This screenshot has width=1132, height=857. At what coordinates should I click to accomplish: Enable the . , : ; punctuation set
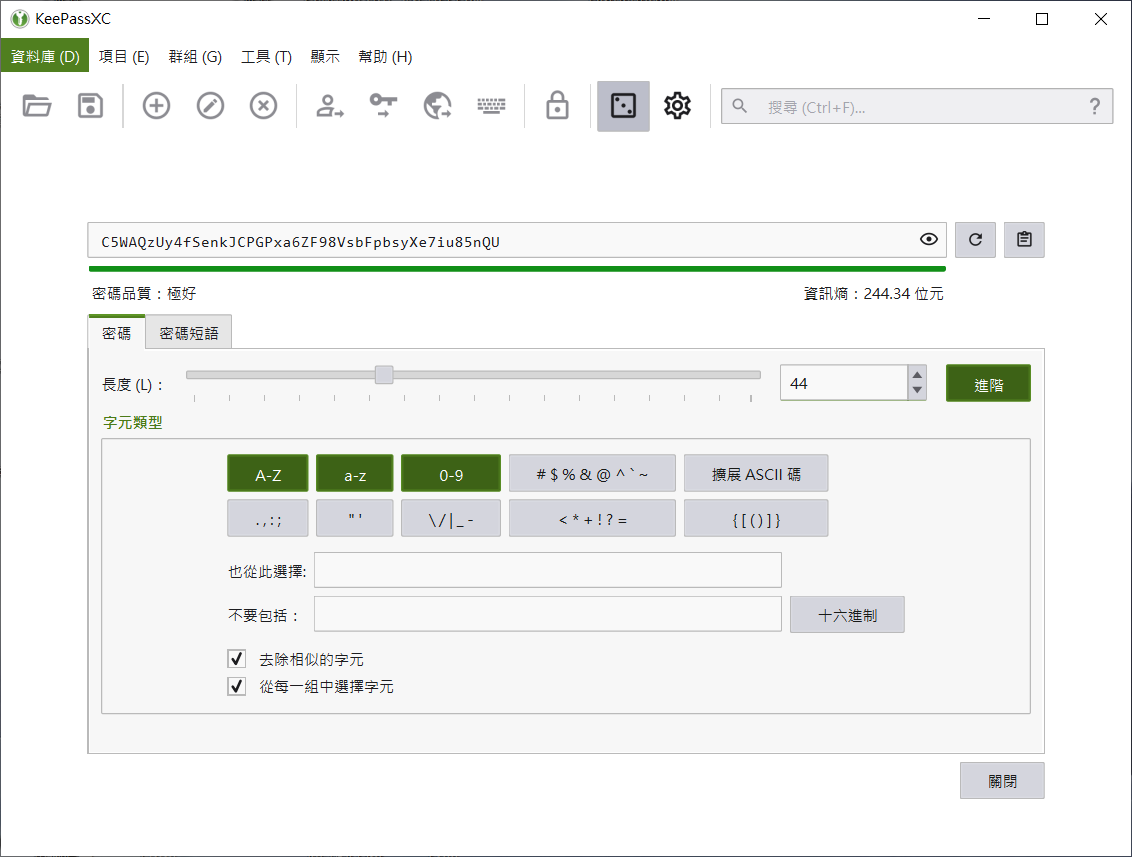point(268,518)
